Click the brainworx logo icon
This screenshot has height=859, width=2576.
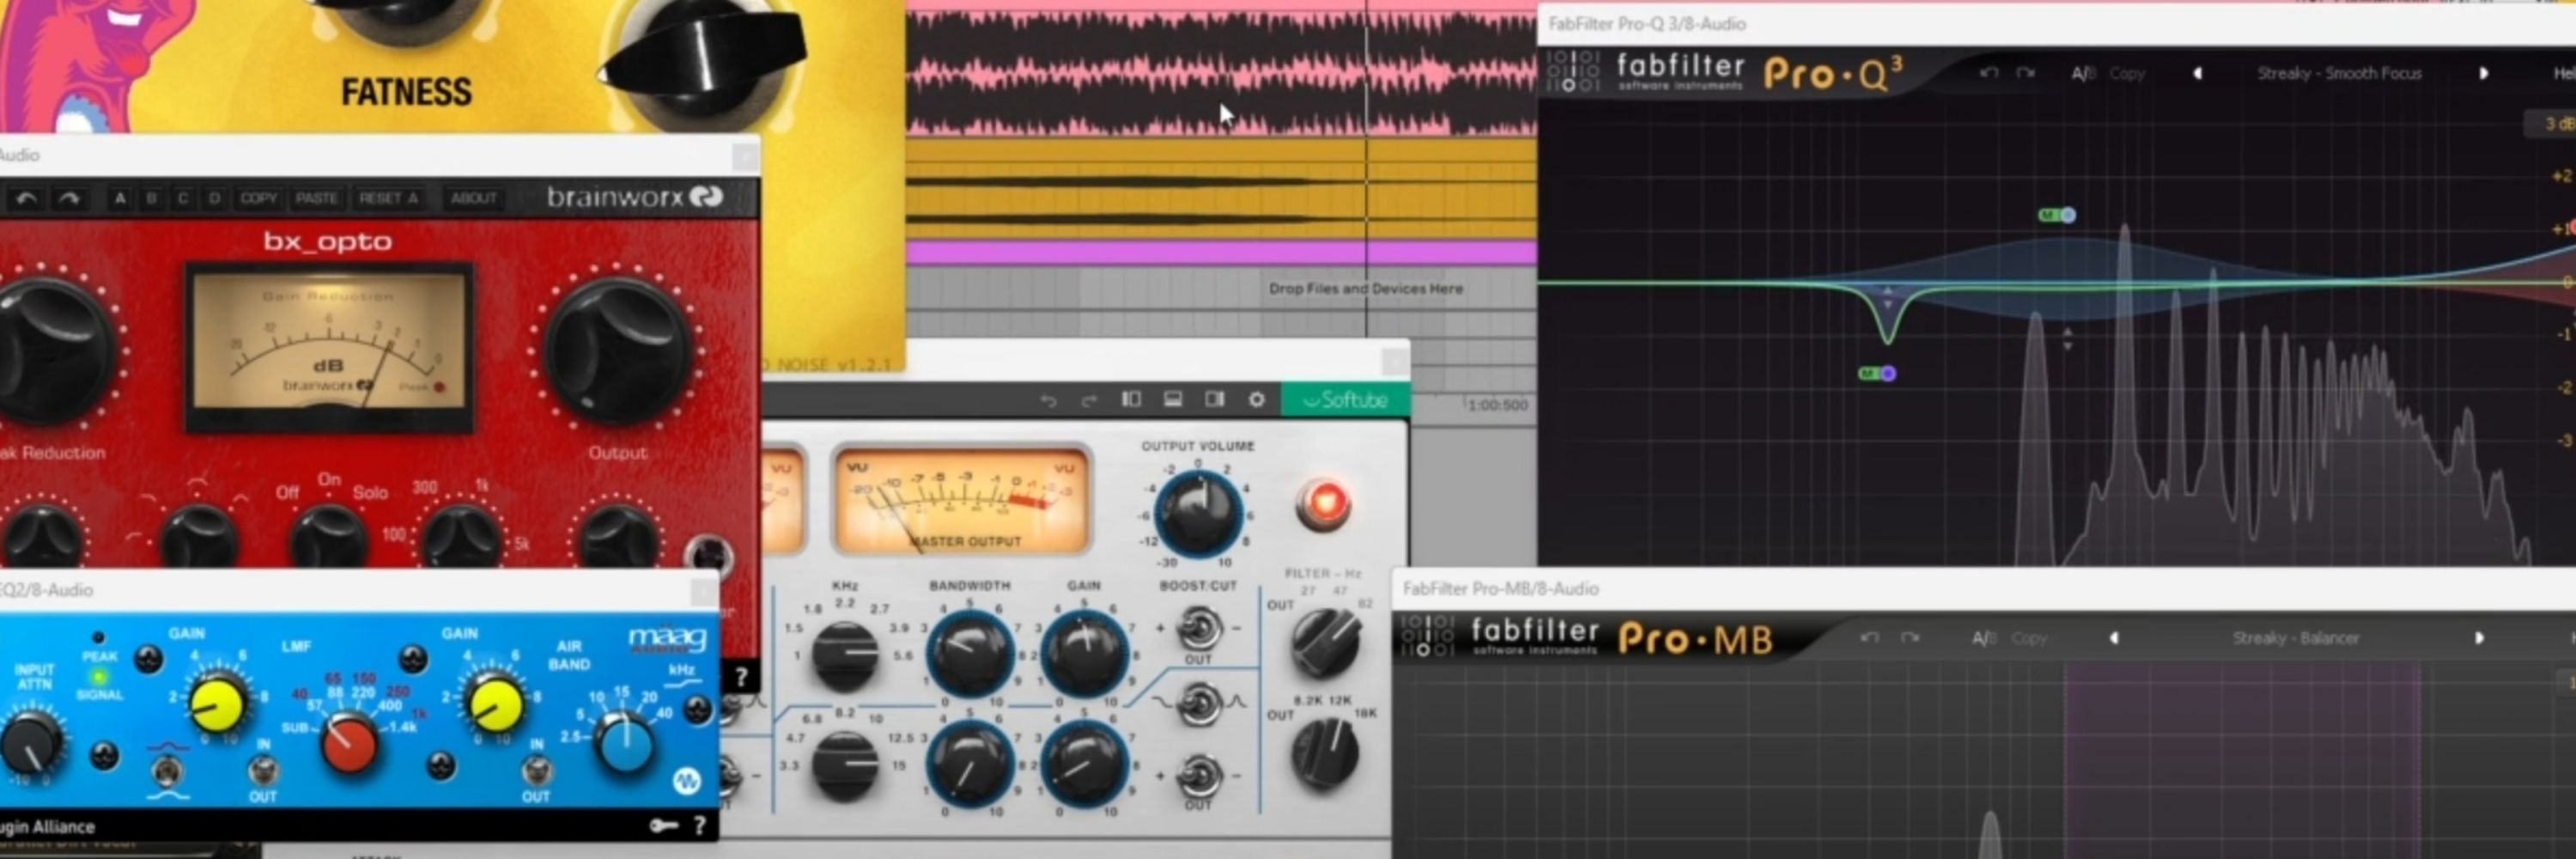tap(706, 196)
